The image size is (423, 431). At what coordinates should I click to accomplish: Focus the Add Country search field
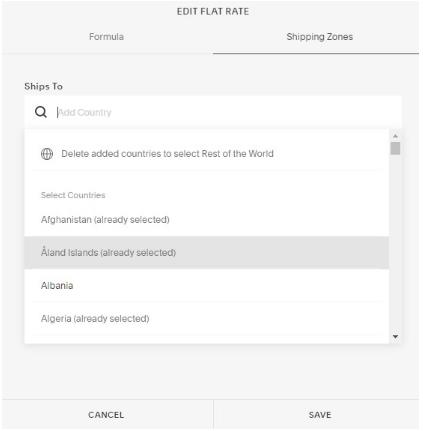tap(213, 112)
